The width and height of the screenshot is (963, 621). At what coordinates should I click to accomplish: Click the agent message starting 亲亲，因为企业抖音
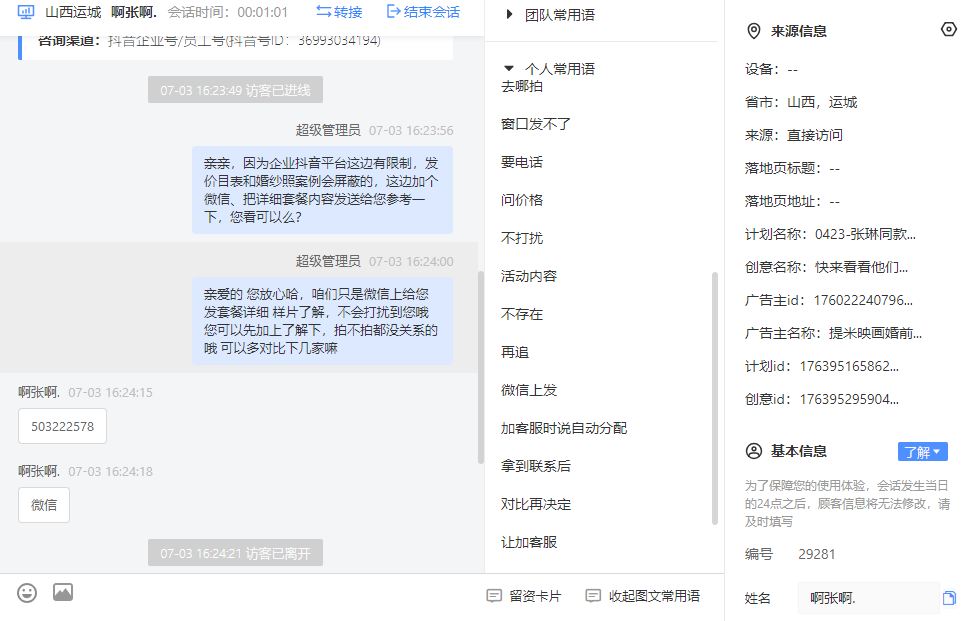click(x=322, y=190)
